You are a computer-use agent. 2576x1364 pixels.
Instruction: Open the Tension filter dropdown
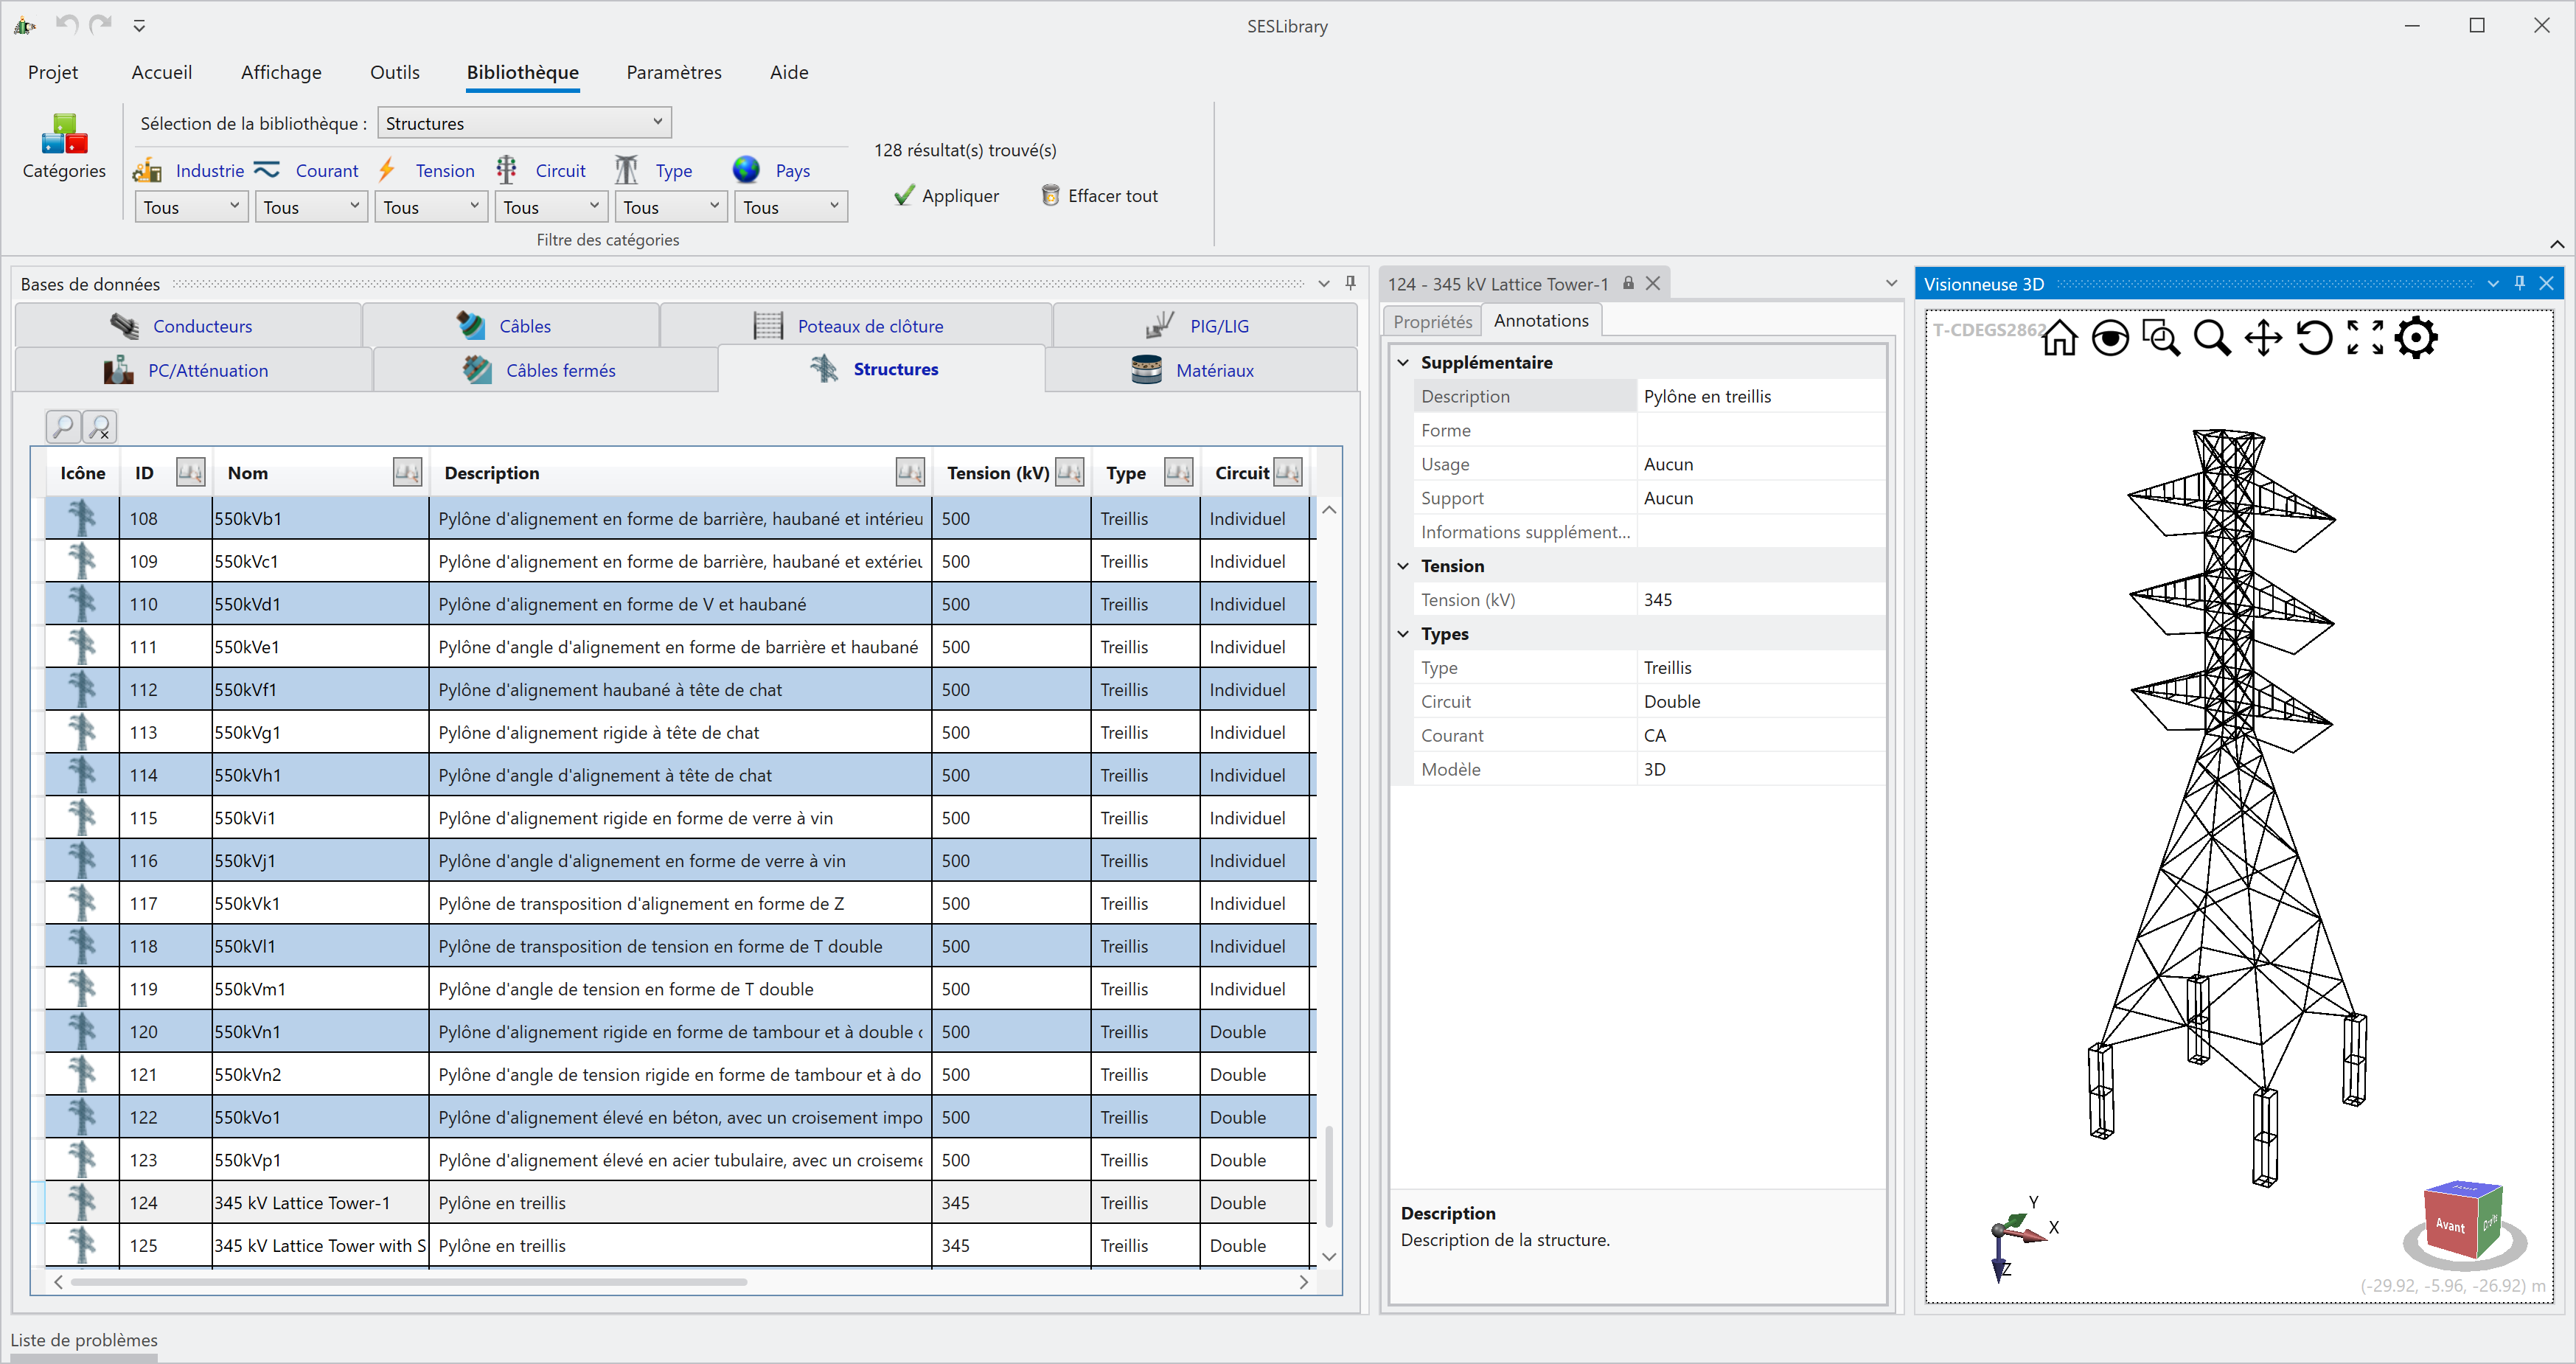point(431,207)
